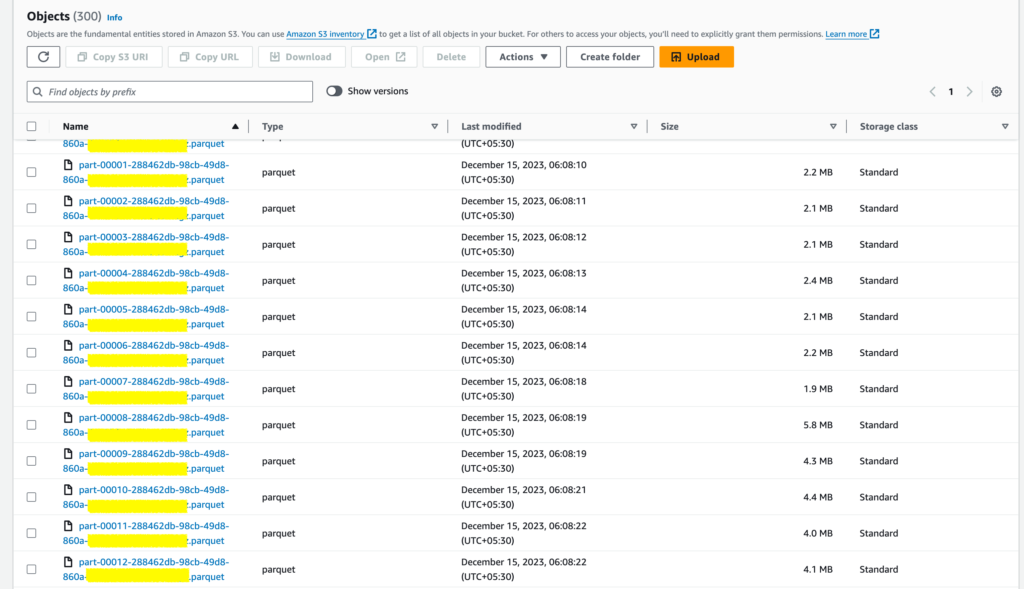Viewport: 1024px width, 589px height.
Task: Sort by the Name column arrow
Action: (235, 127)
